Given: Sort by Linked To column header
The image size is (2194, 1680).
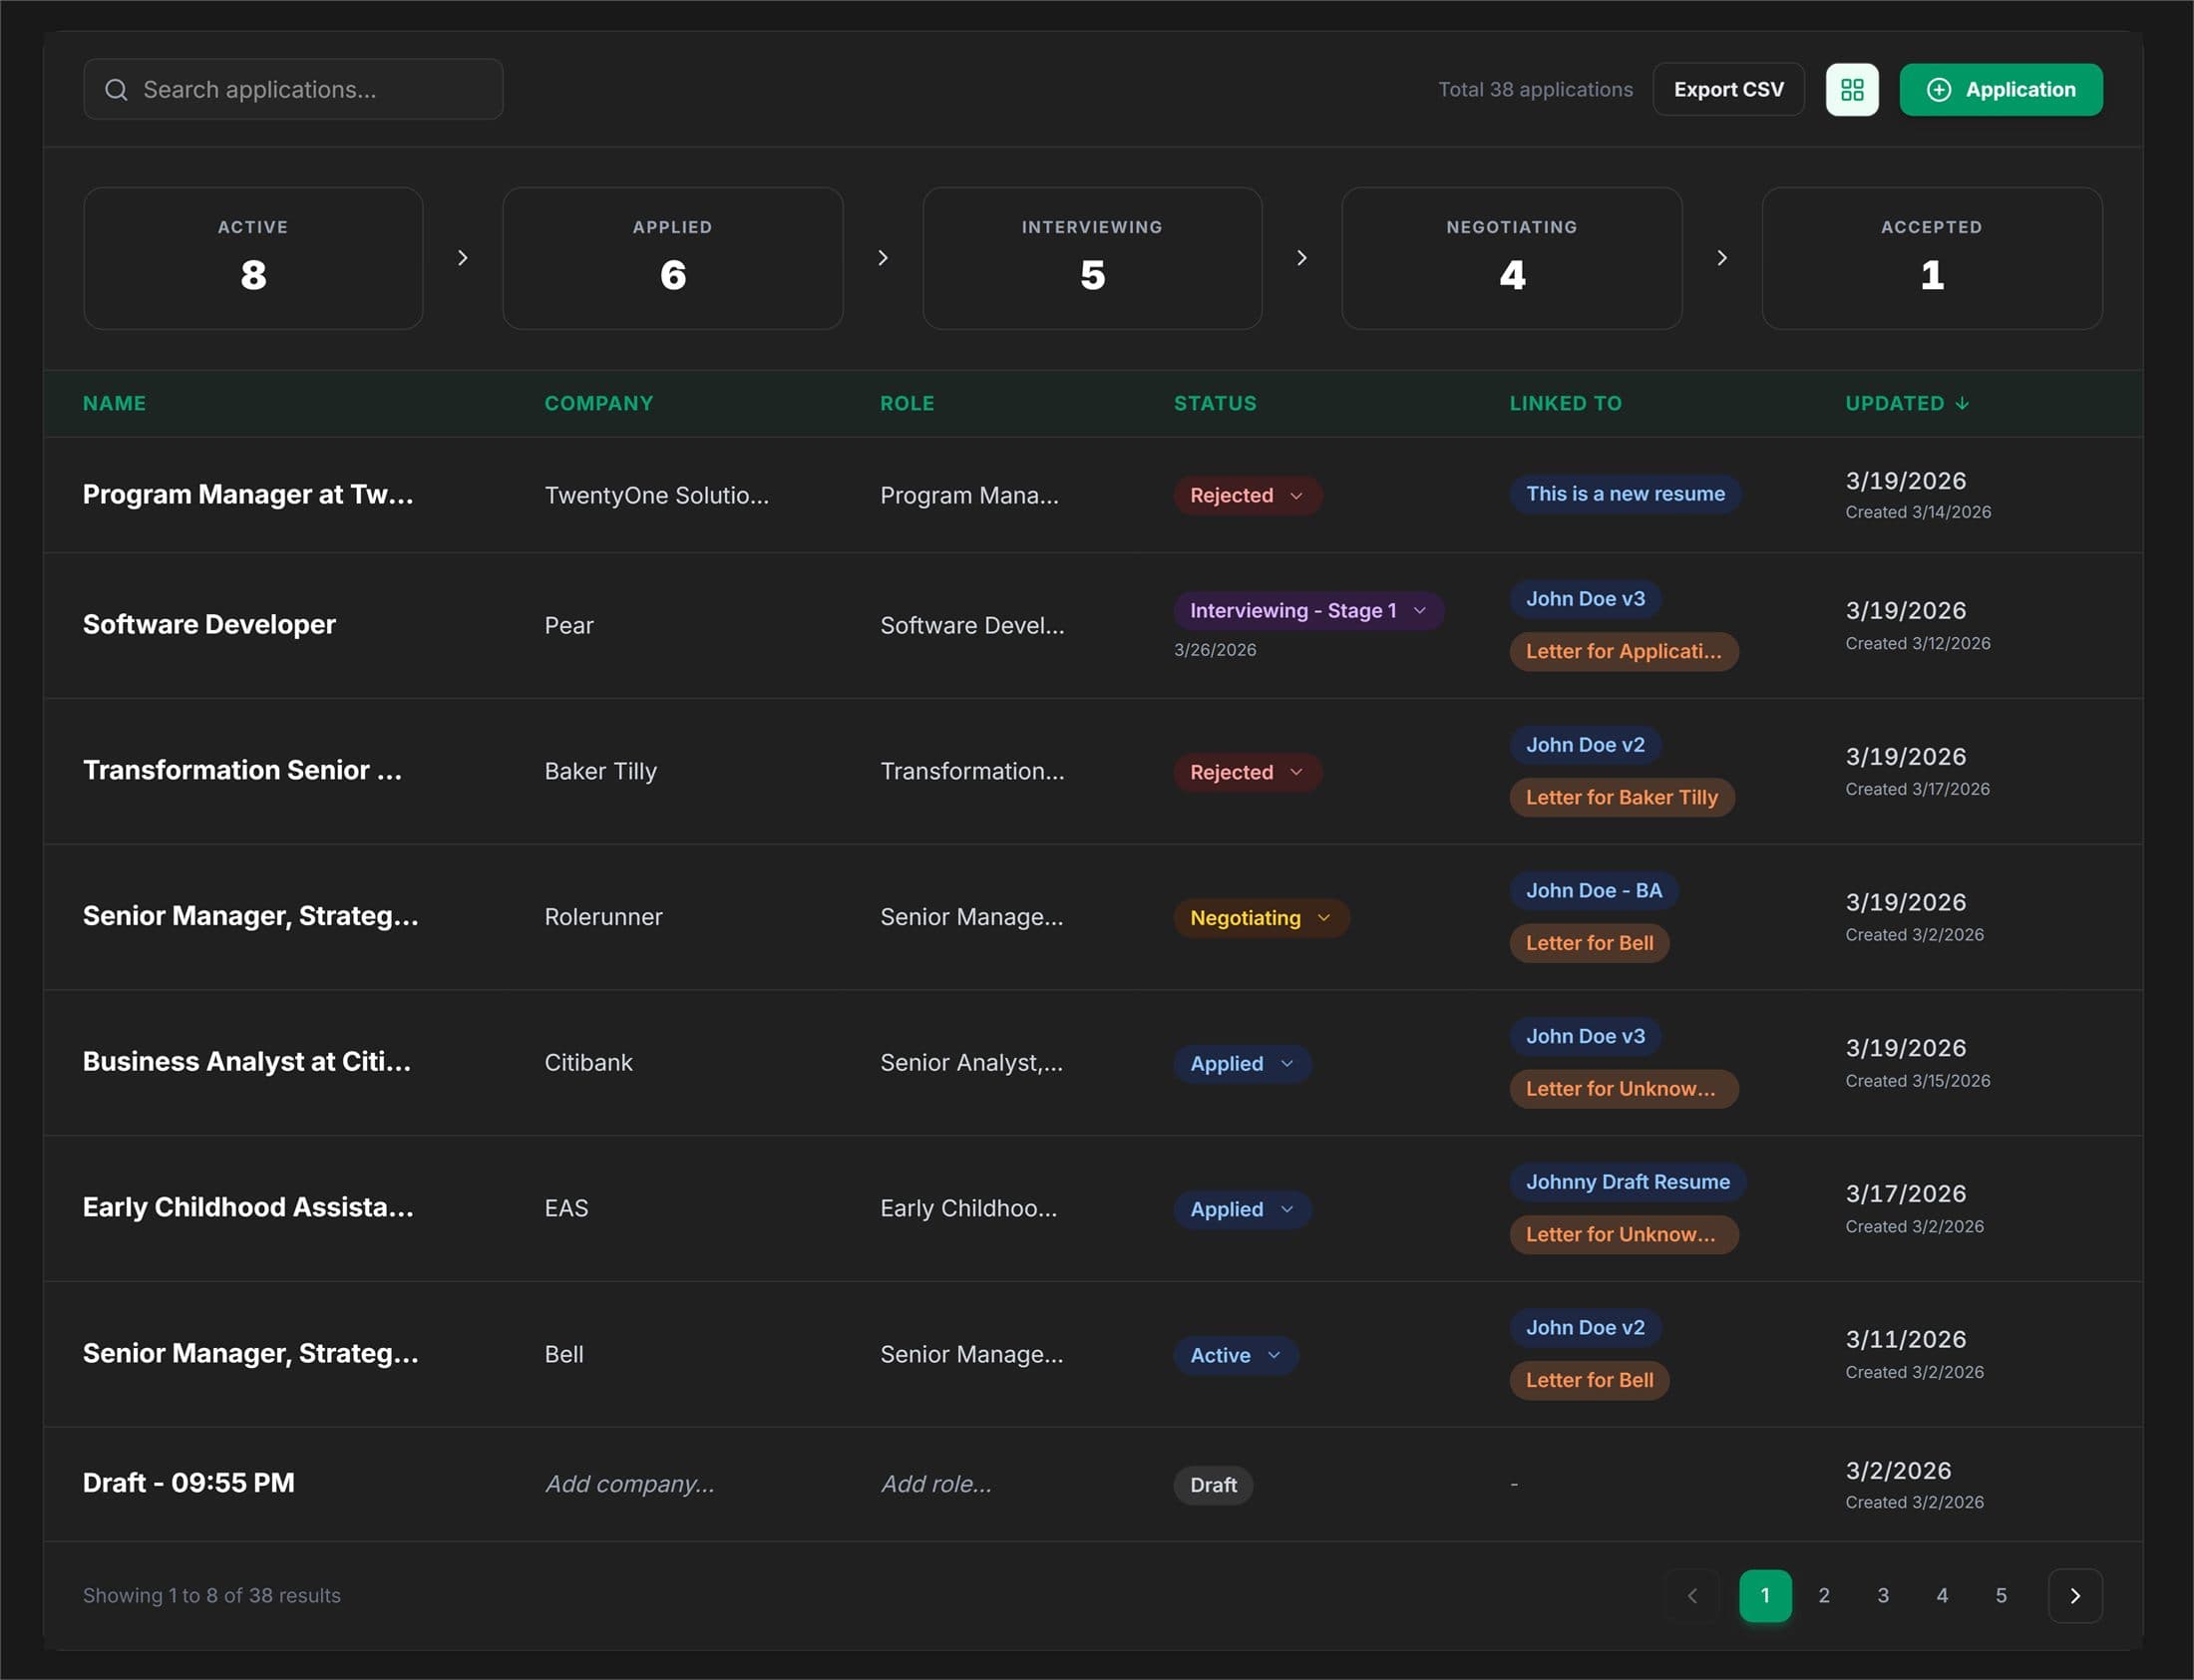Looking at the screenshot, I should pos(1565,403).
